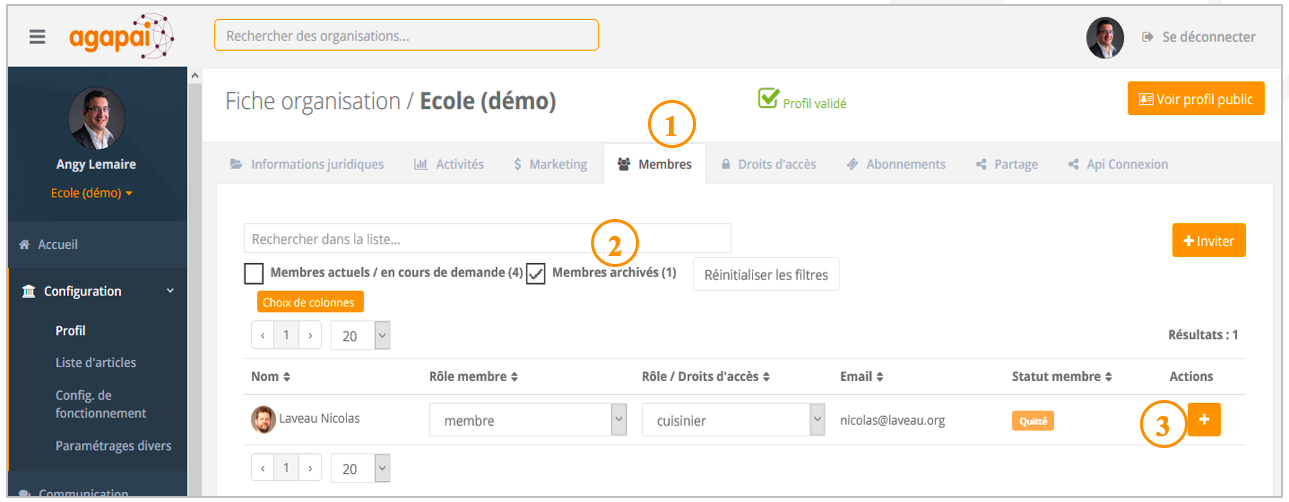Screen dimensions: 1289x502
Task: Select Profil in the sidebar
Action: click(70, 331)
